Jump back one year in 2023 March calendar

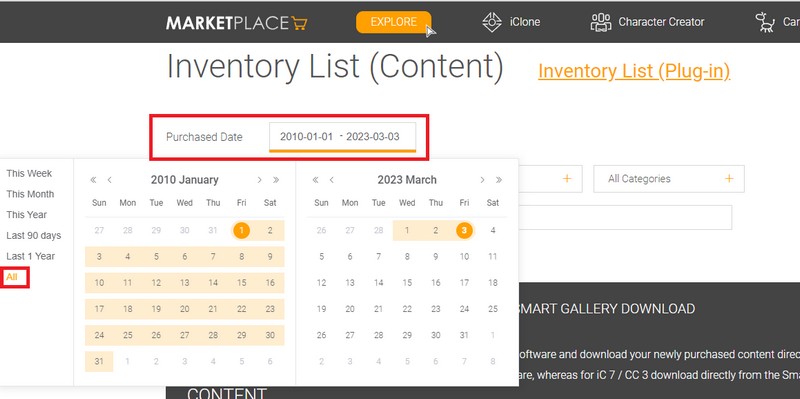(315, 180)
